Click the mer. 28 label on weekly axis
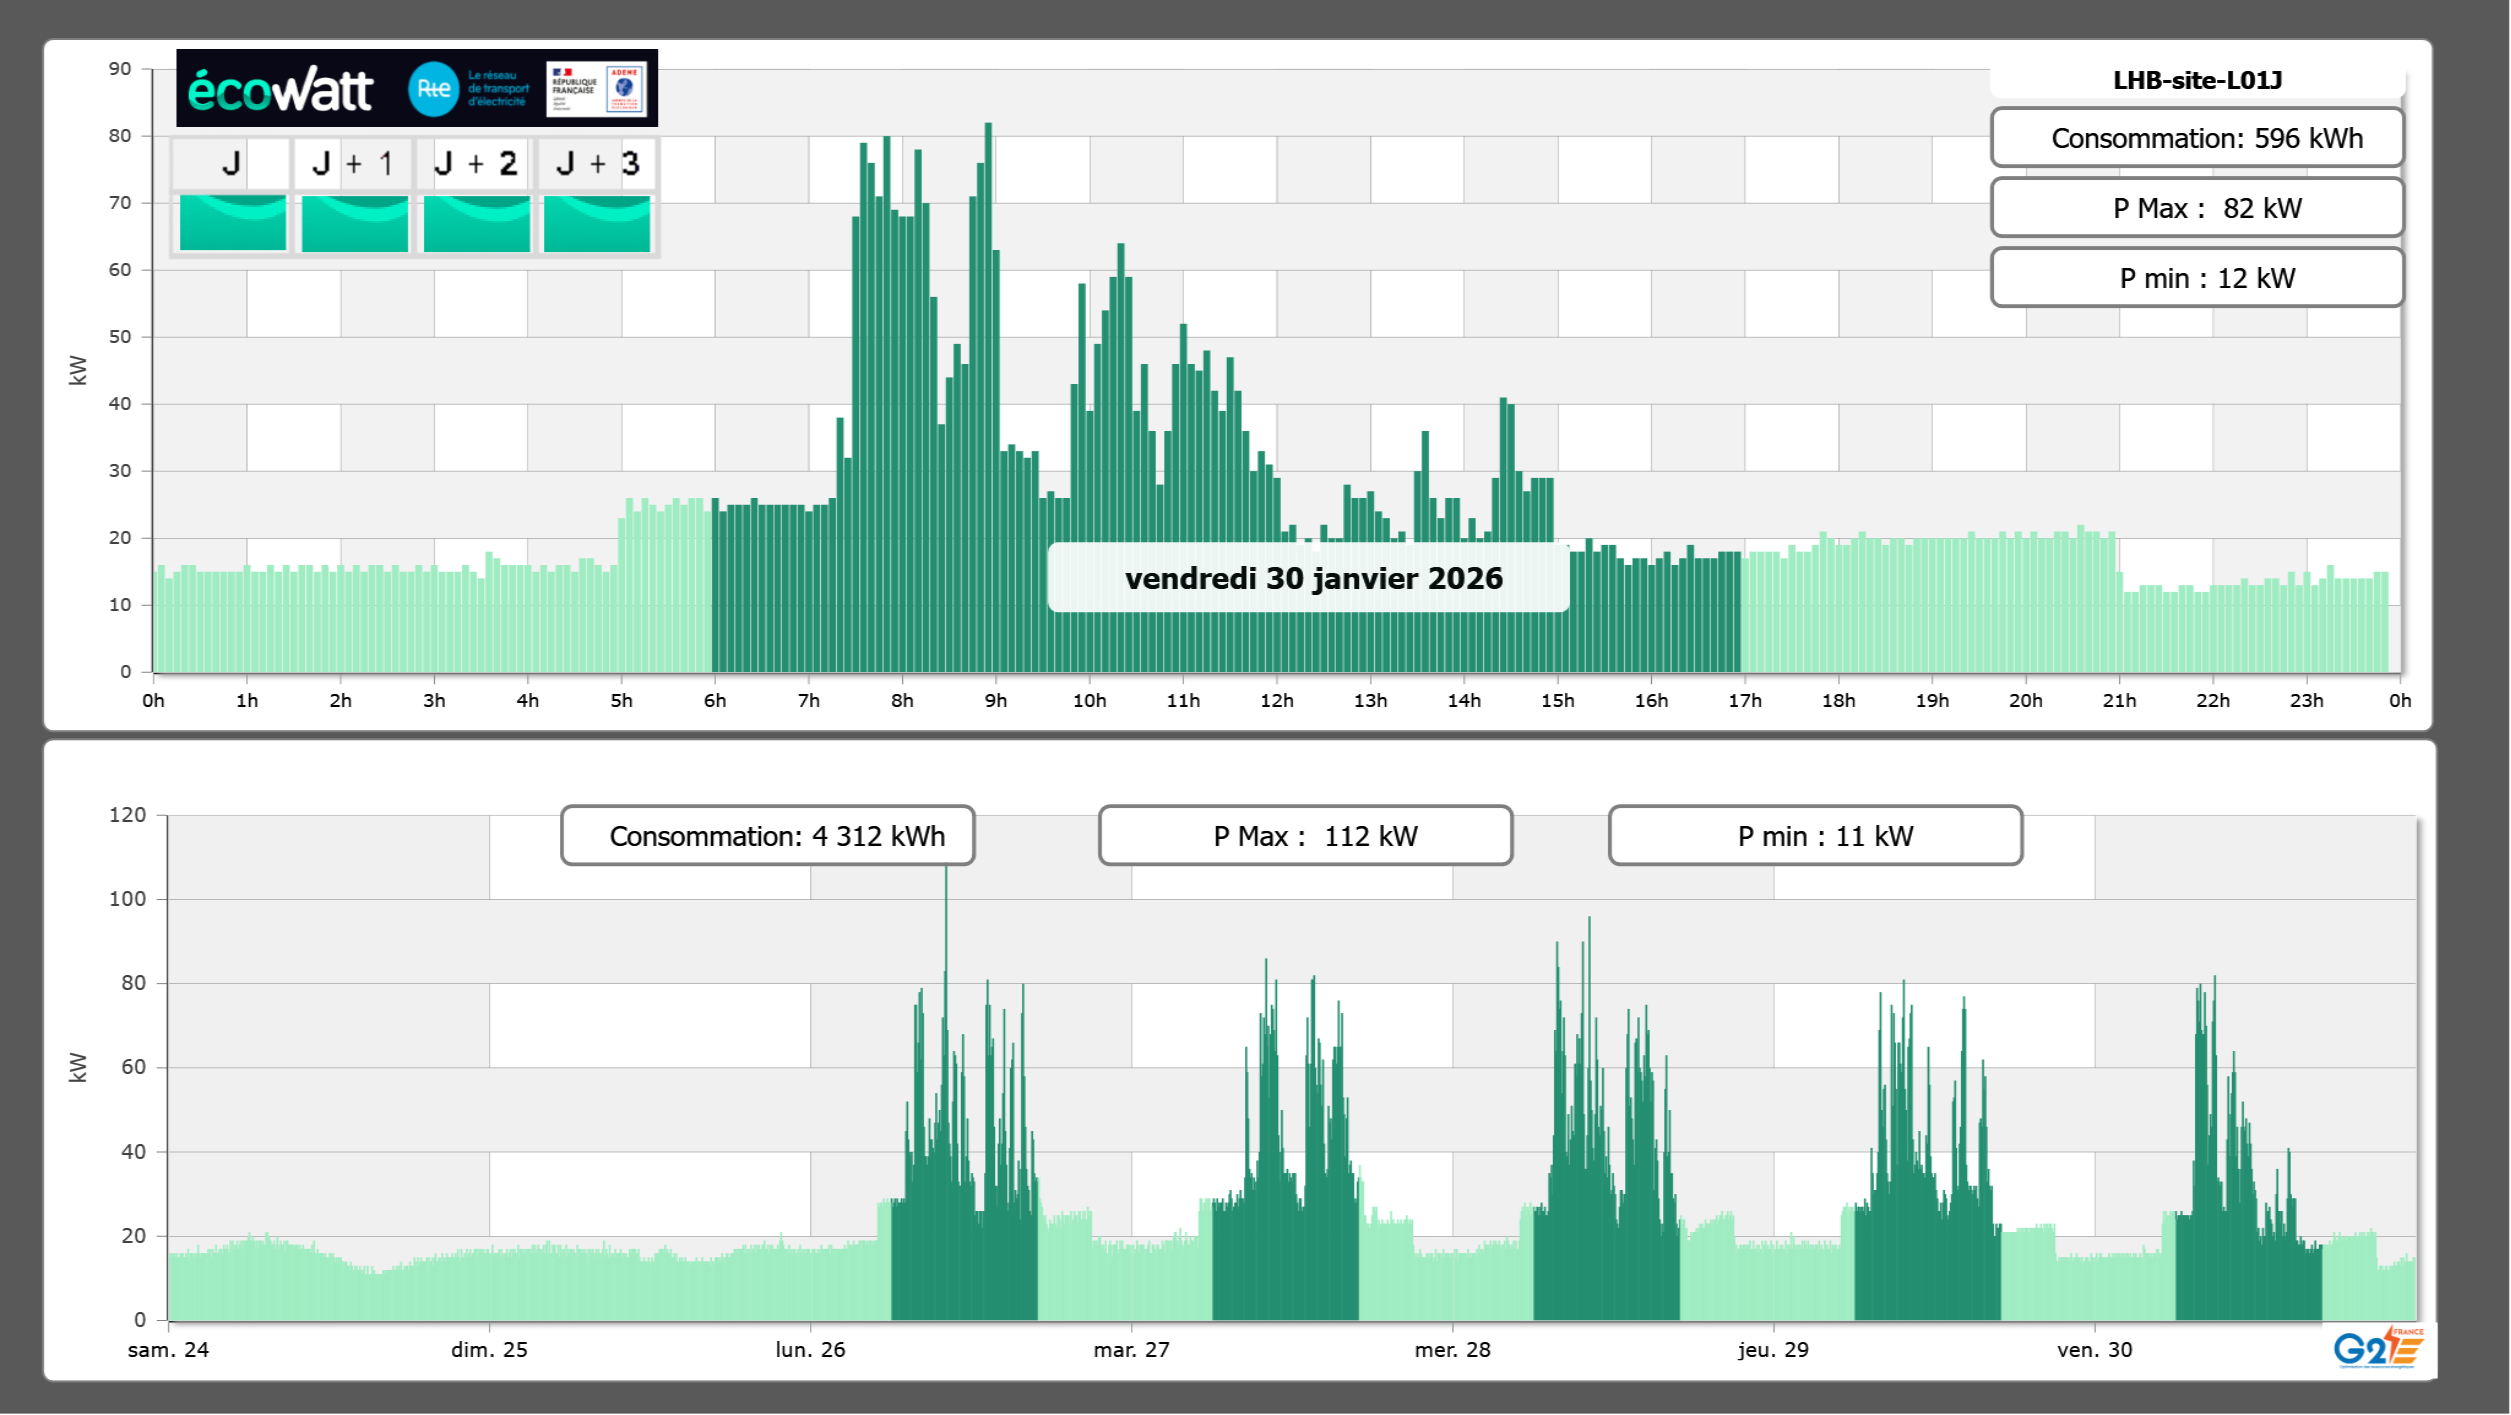Screen dimensions: 2511x1415 click(x=1451, y=1350)
